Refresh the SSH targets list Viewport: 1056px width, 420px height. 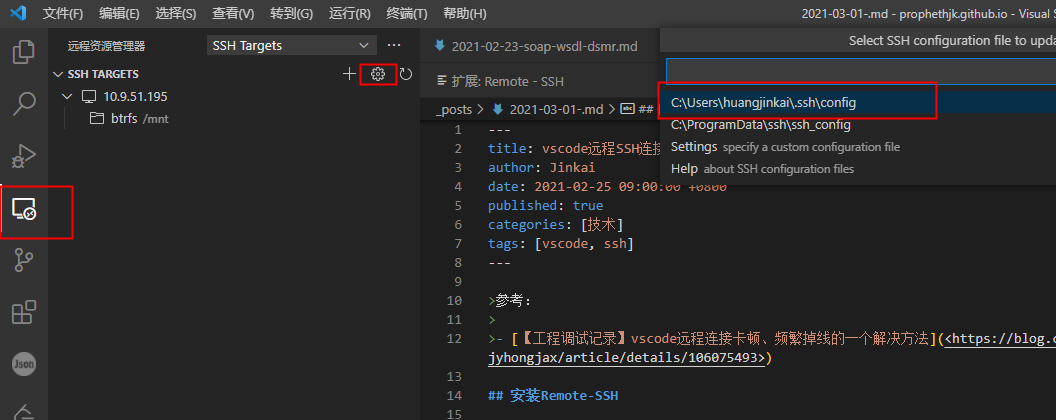click(x=406, y=74)
